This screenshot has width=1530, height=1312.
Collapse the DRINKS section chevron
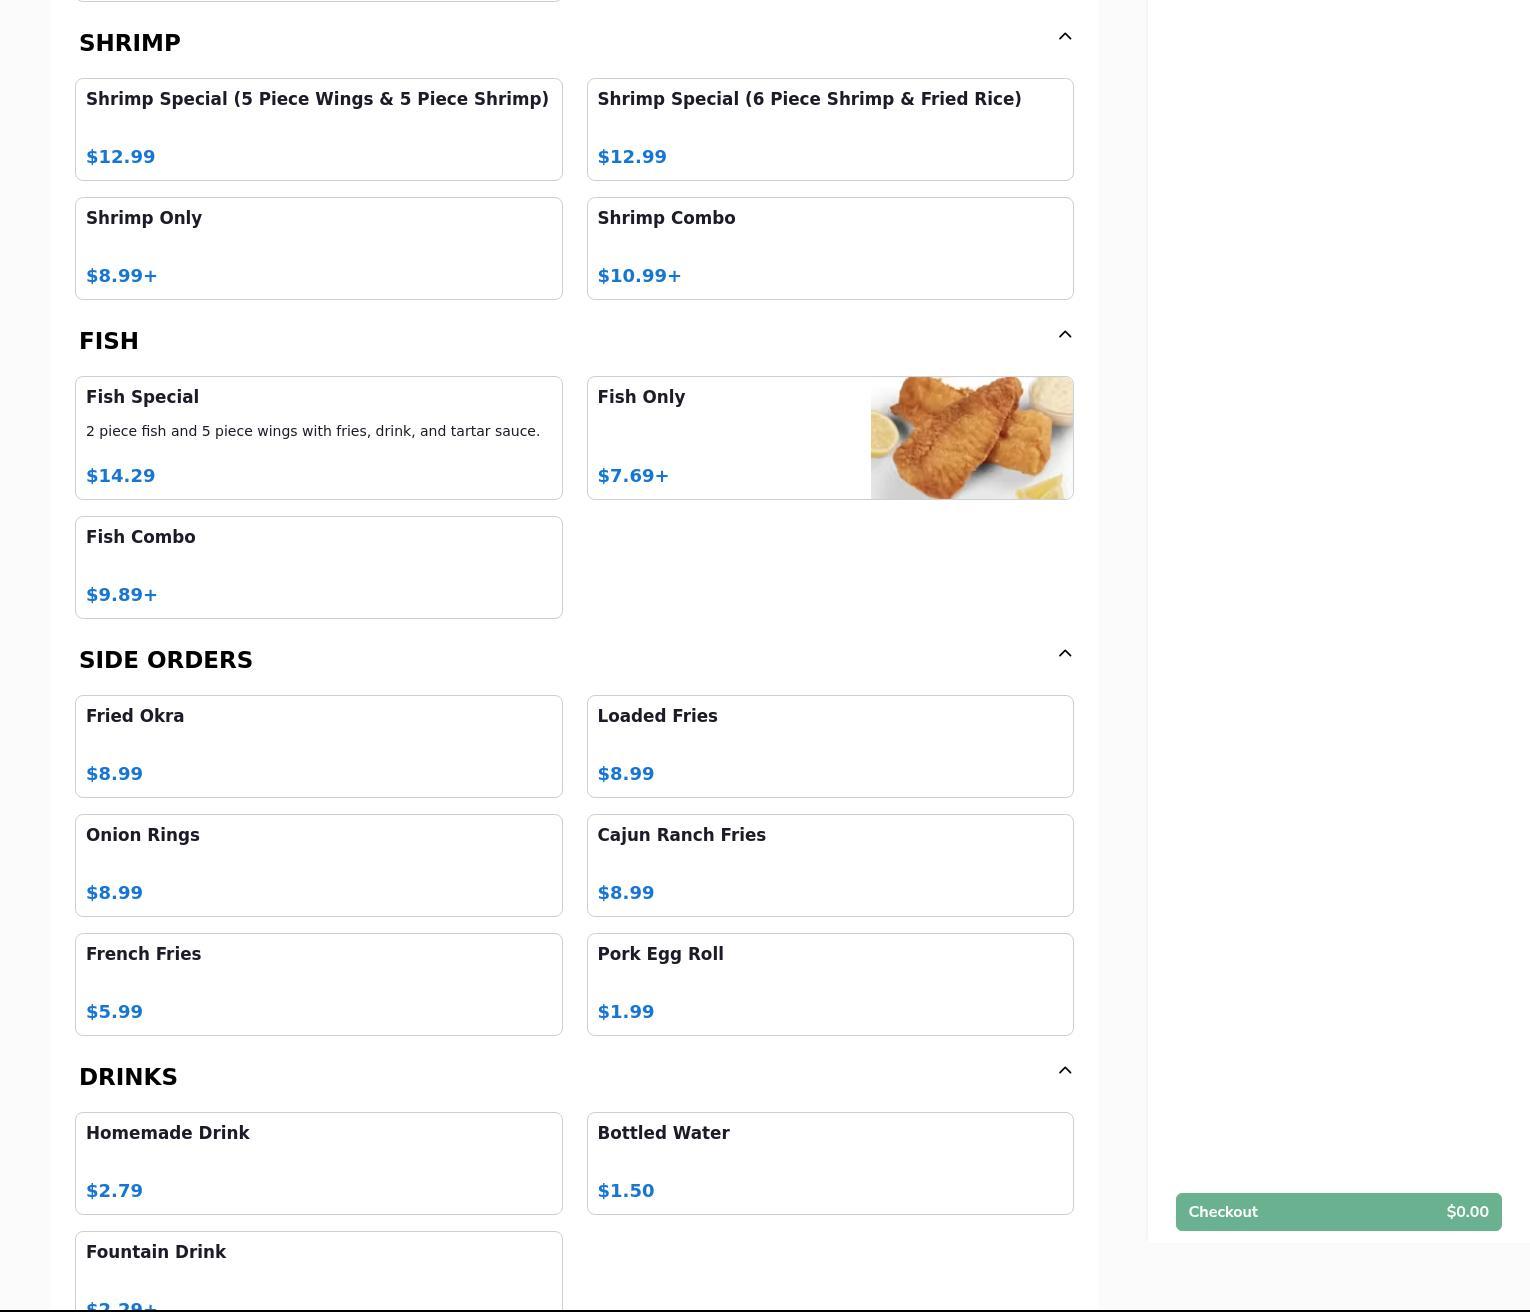[1064, 1071]
